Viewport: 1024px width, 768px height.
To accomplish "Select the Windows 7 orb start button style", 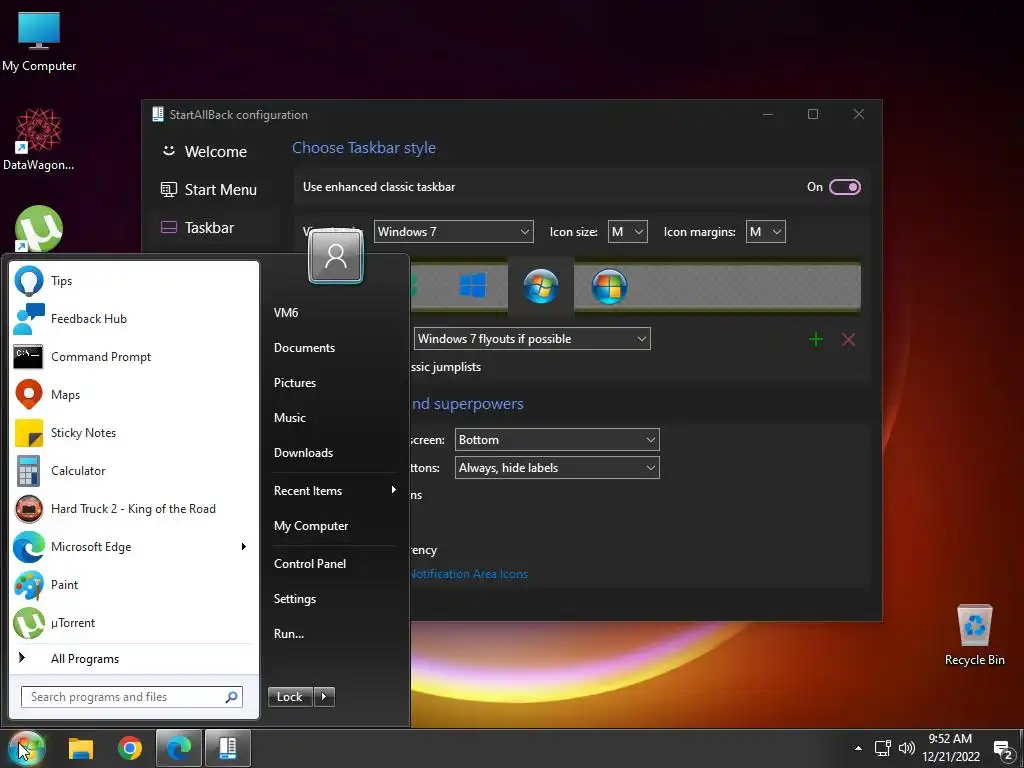I will point(541,286).
